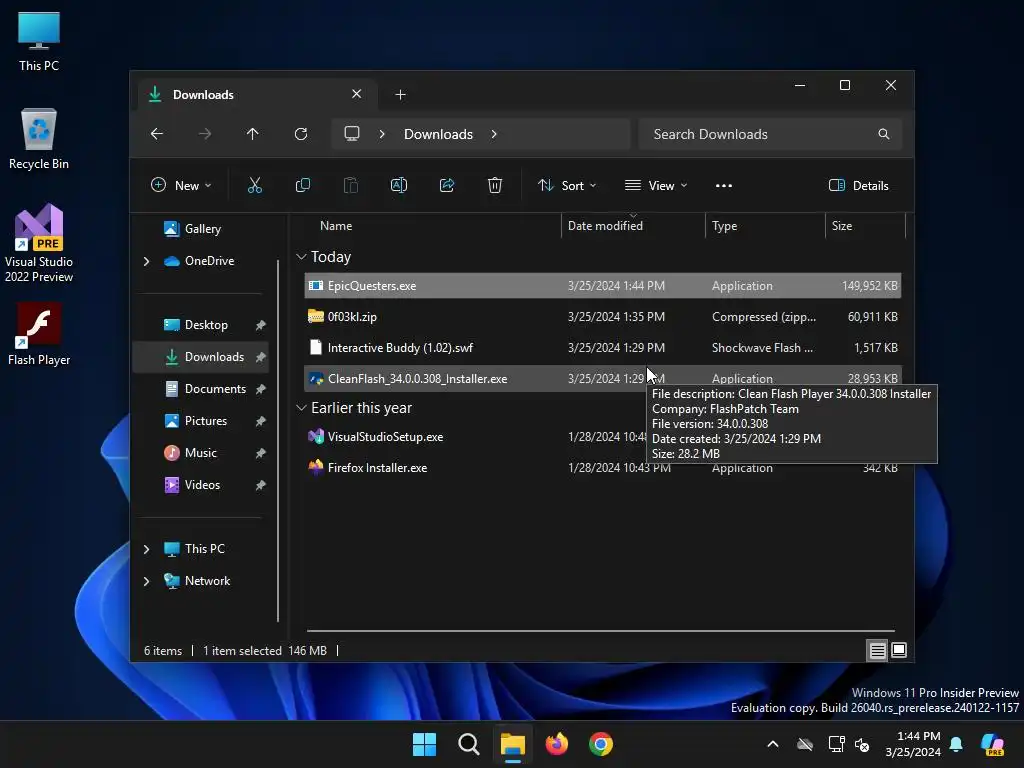The height and width of the screenshot is (768, 1024).
Task: Go up one folder level arrow
Action: [x=253, y=134]
